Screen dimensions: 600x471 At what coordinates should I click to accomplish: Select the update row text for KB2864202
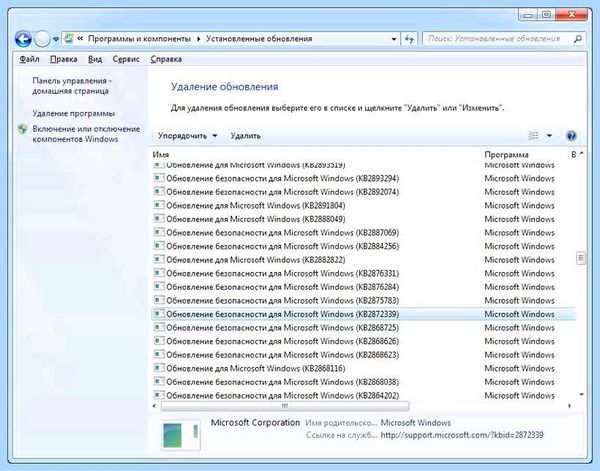282,395
